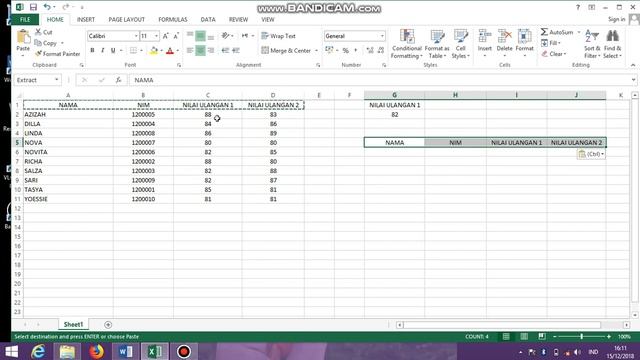
Task: Click the Paste clipboard icon
Action: [23, 37]
